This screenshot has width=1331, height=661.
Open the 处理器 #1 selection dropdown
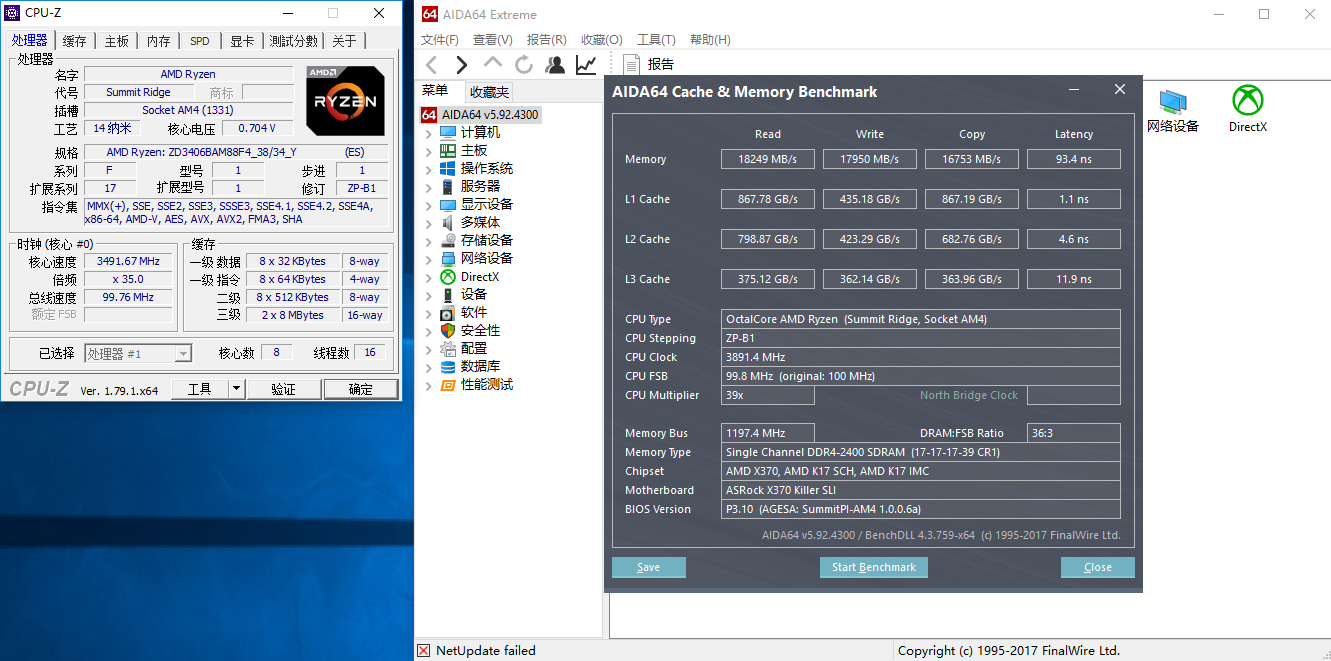click(x=183, y=353)
